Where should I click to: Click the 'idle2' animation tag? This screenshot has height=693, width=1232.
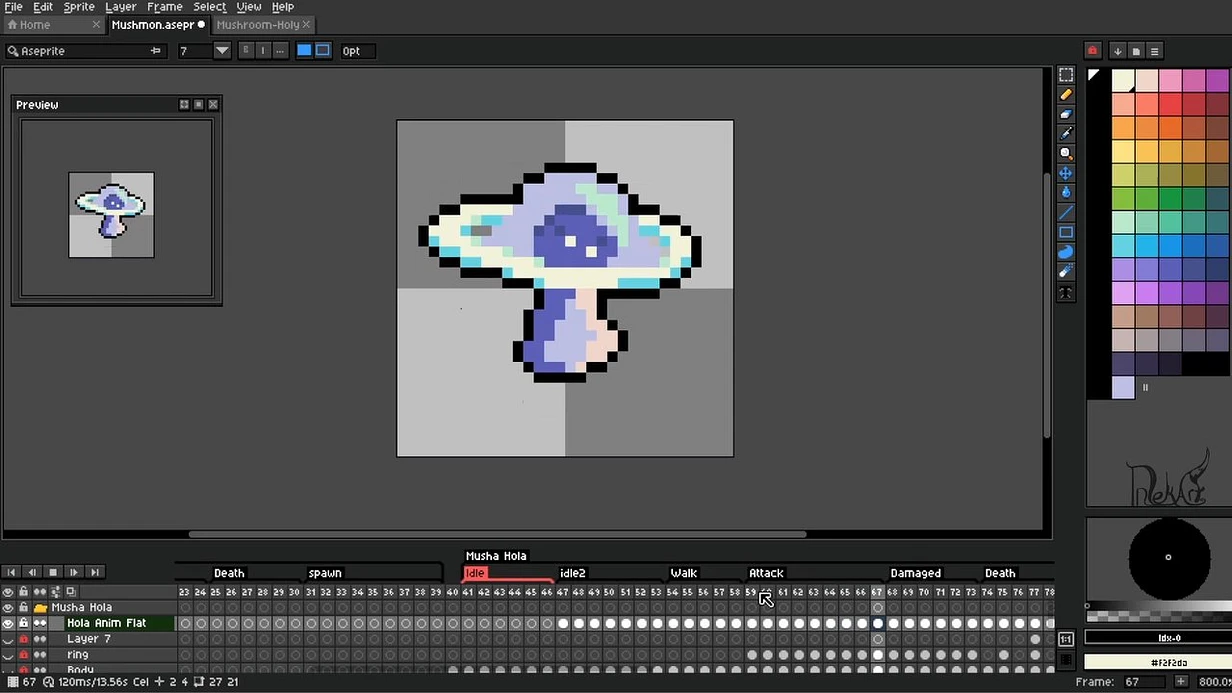click(x=573, y=573)
